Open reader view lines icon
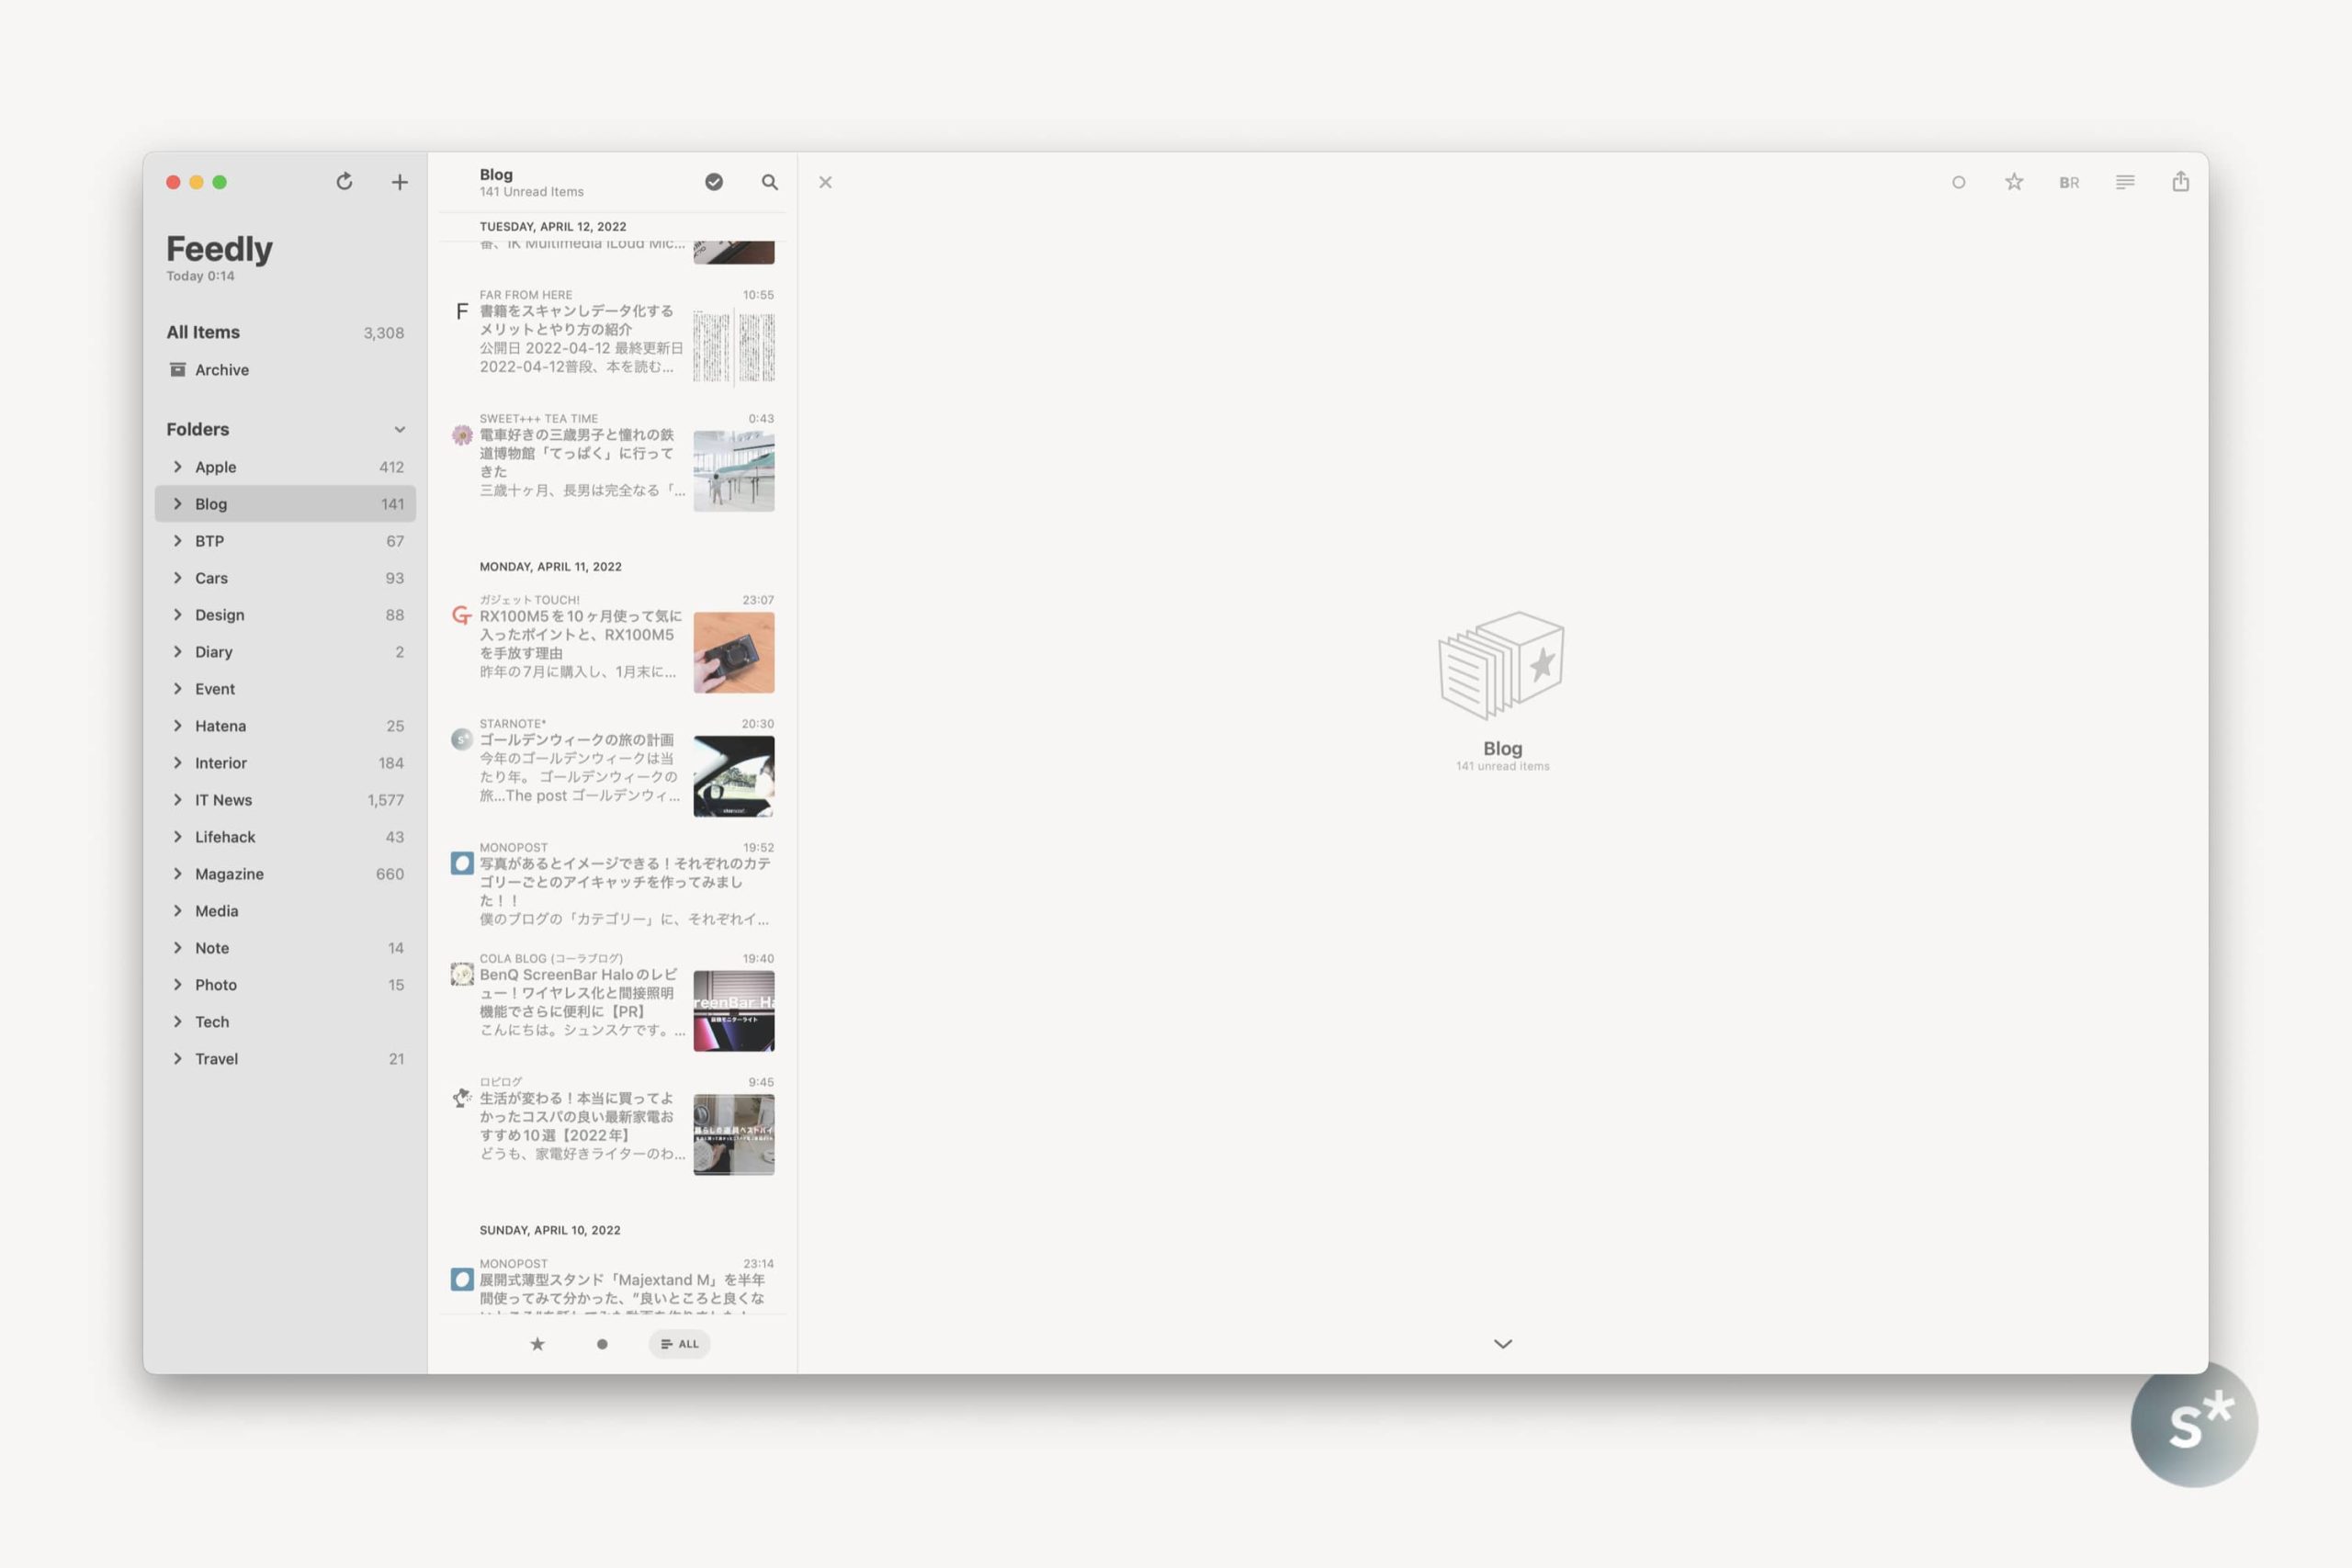This screenshot has width=2352, height=1568. coord(2125,182)
